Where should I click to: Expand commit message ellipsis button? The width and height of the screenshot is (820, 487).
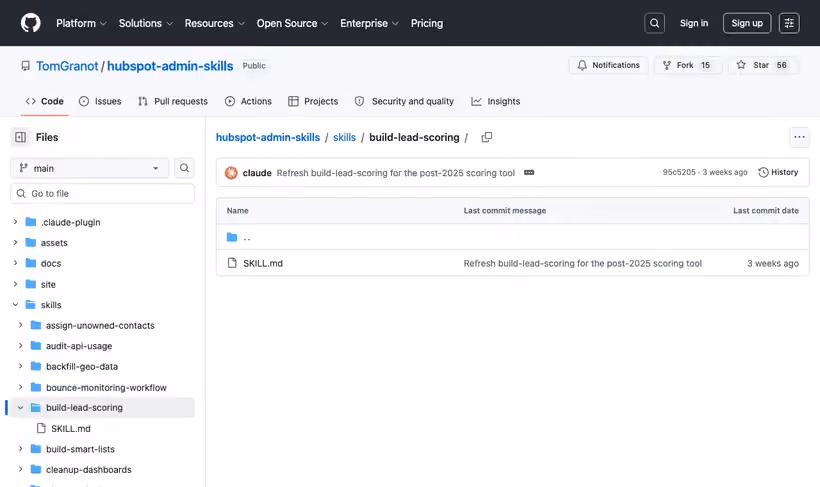coord(529,173)
